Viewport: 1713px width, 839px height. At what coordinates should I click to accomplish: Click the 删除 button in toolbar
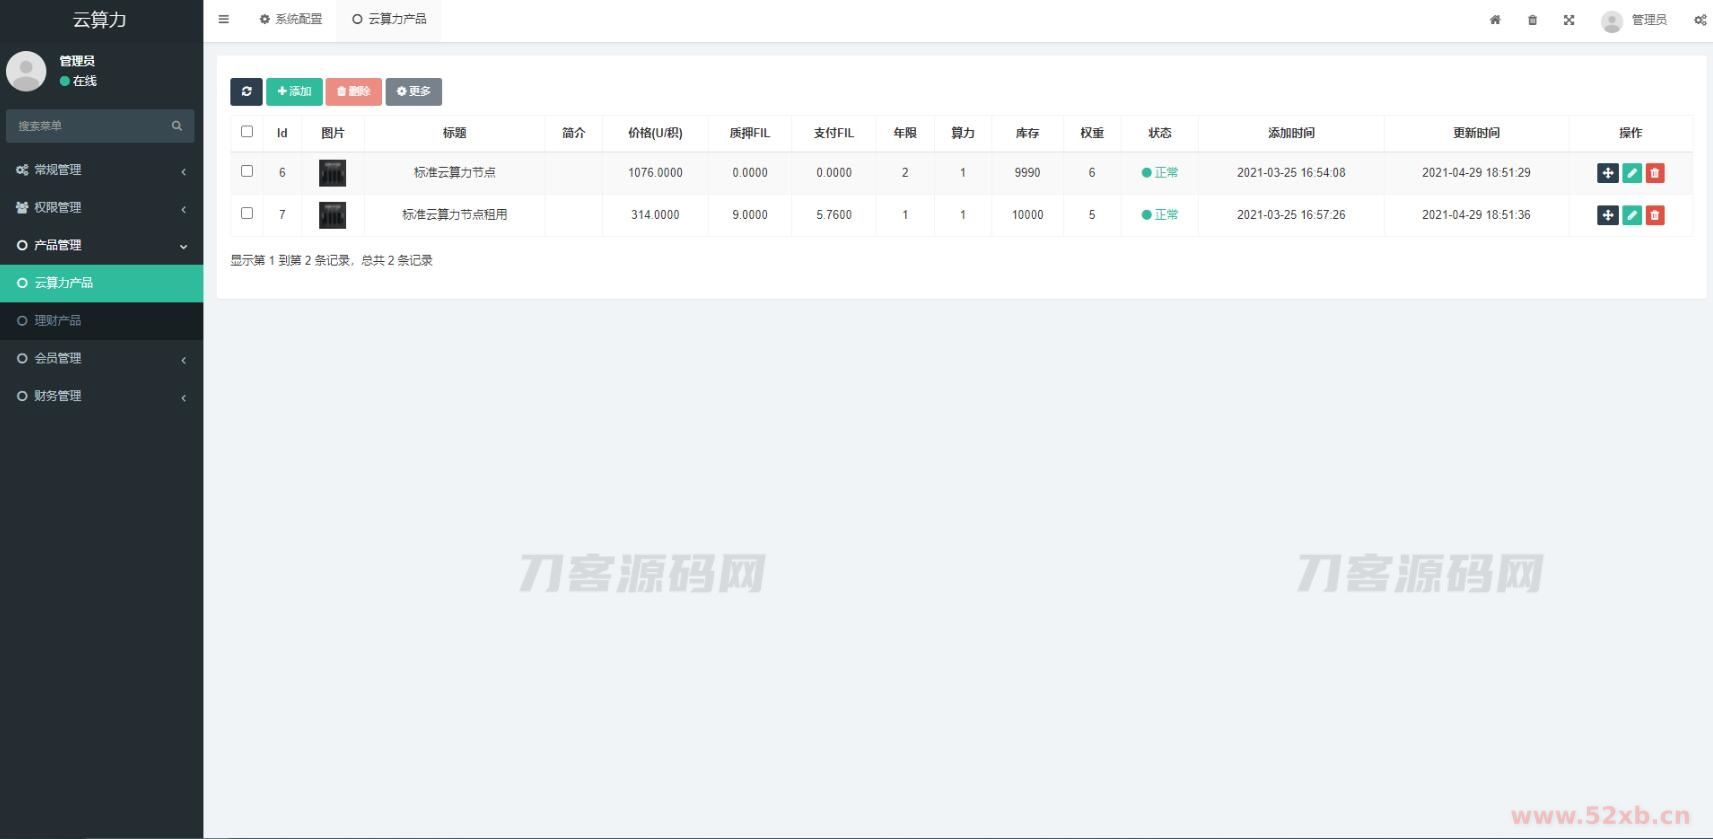click(353, 92)
